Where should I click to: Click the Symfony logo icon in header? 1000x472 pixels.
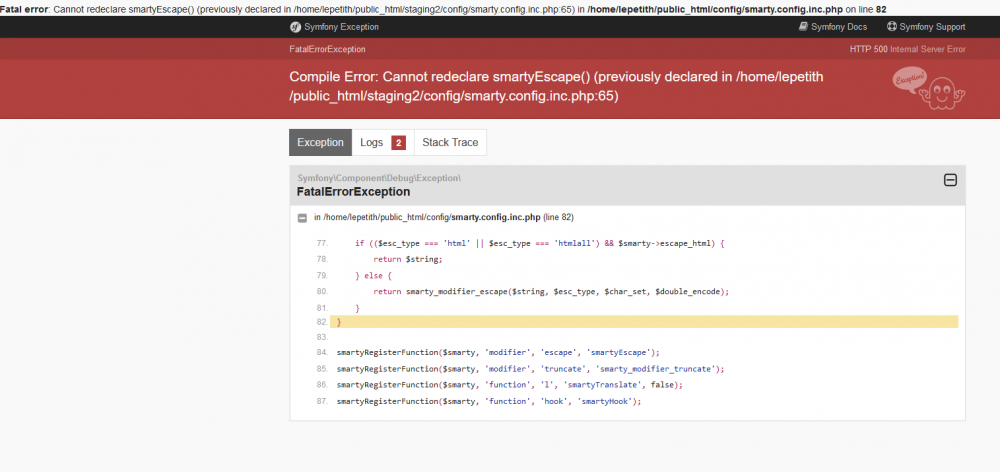point(296,27)
